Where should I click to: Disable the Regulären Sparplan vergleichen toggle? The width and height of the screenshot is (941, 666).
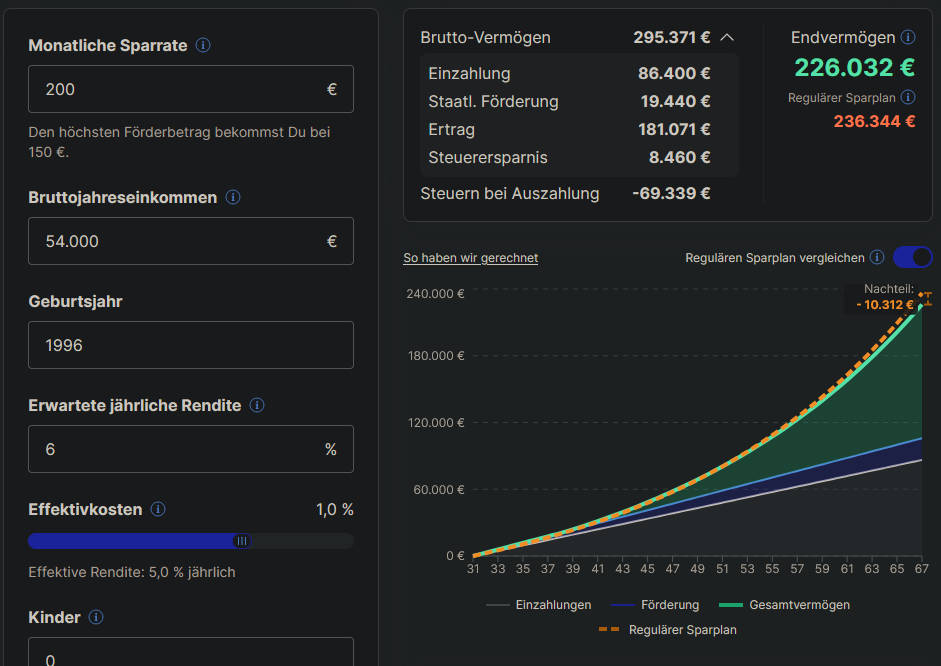[912, 258]
